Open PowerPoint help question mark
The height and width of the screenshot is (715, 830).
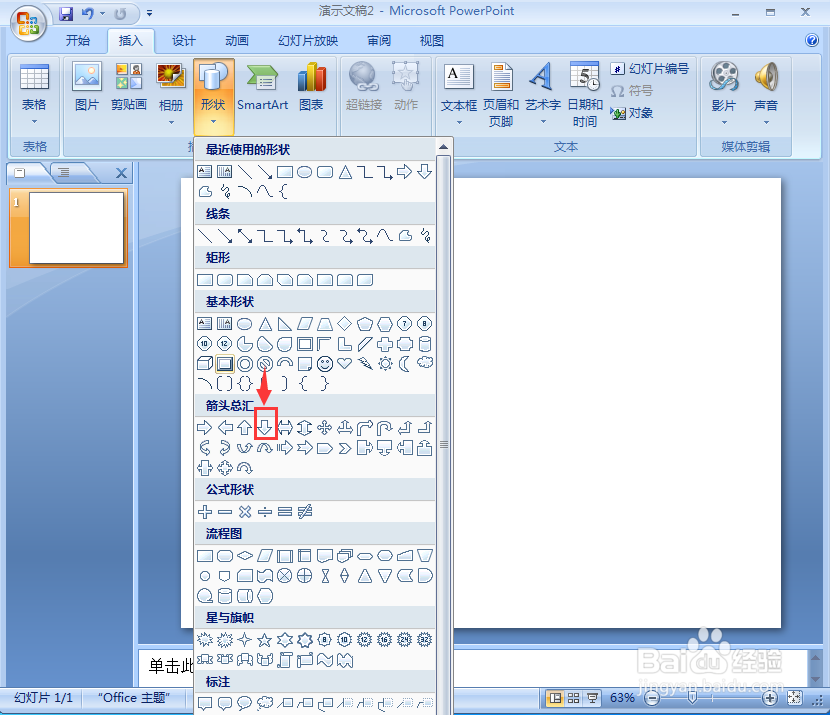point(811,40)
